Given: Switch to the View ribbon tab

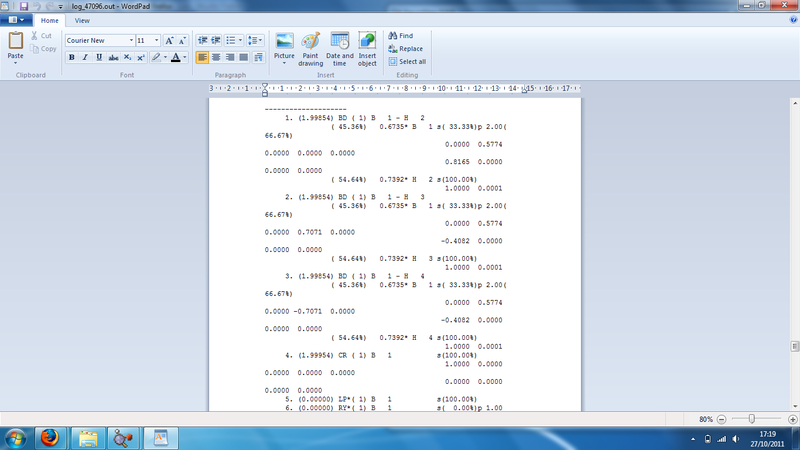Looking at the screenshot, I should [x=82, y=20].
